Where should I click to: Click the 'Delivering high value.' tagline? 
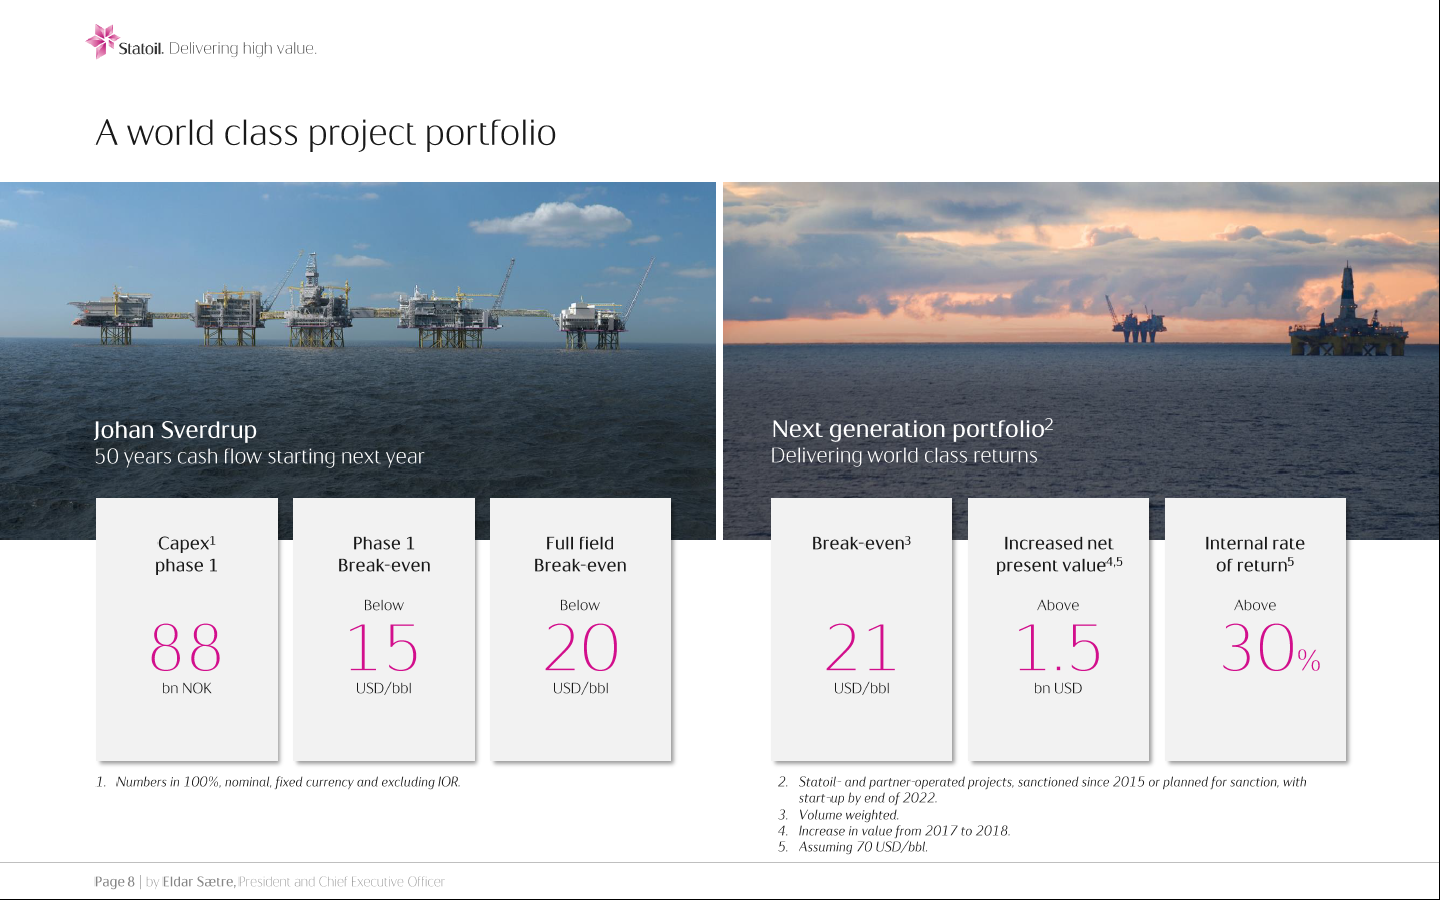(x=243, y=48)
